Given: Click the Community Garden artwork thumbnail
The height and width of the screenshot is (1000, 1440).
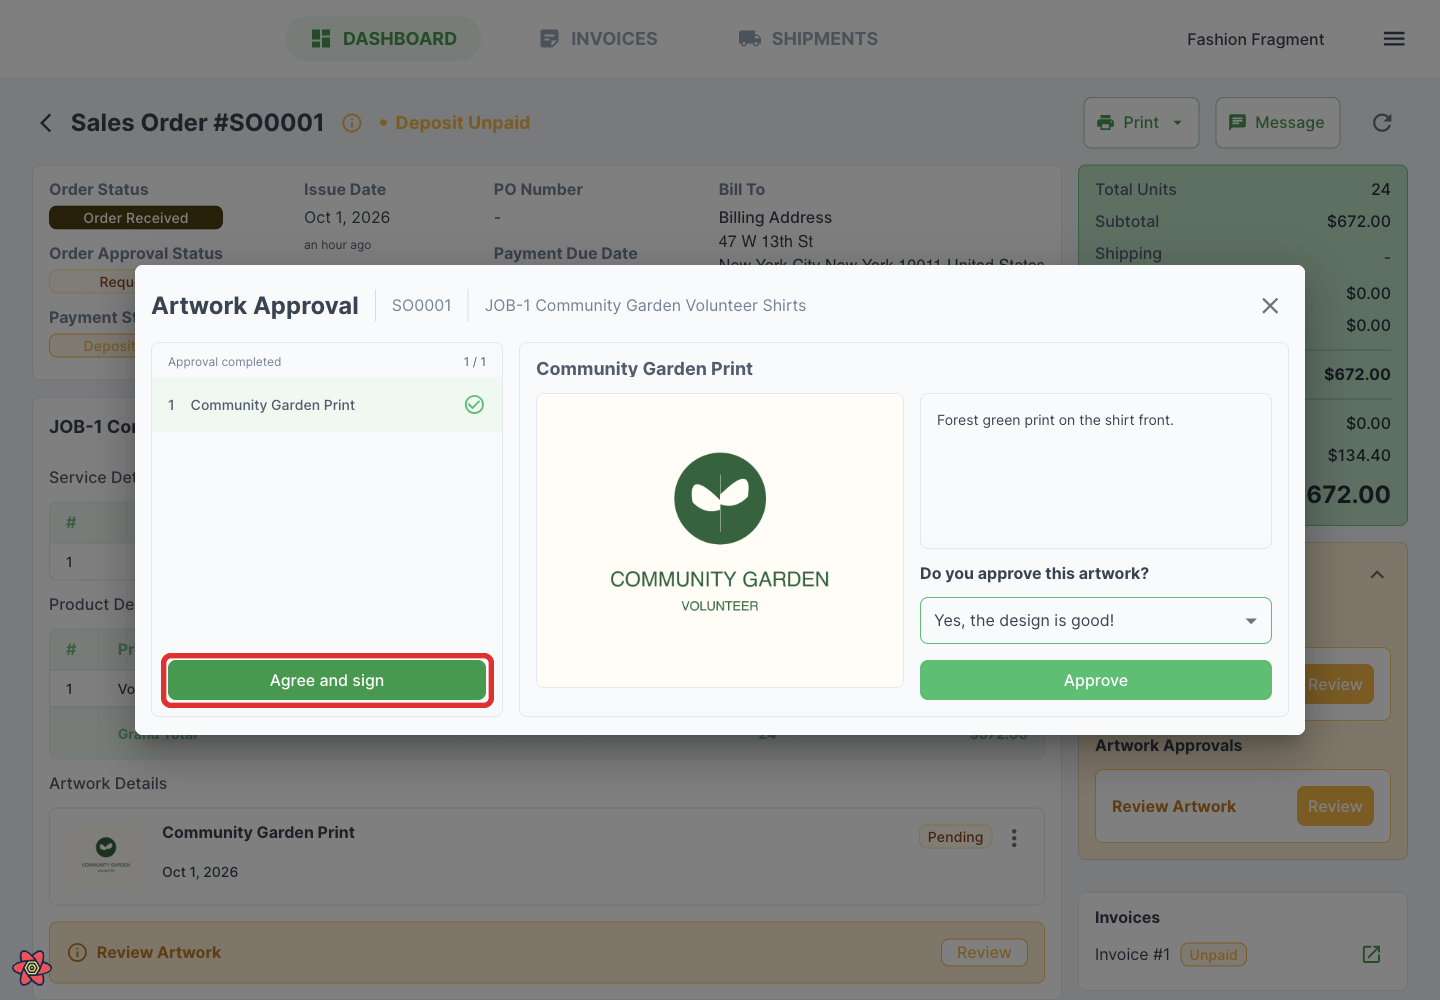Looking at the screenshot, I should (x=106, y=853).
